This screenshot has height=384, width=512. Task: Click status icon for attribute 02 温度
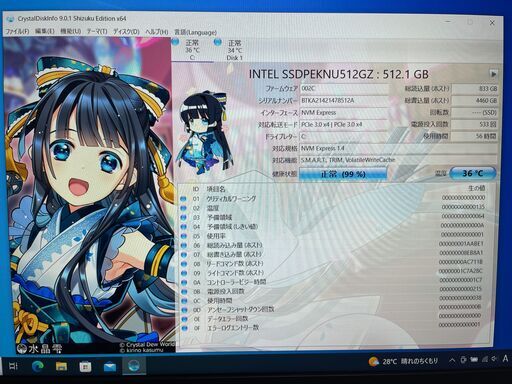pyautogui.click(x=183, y=208)
